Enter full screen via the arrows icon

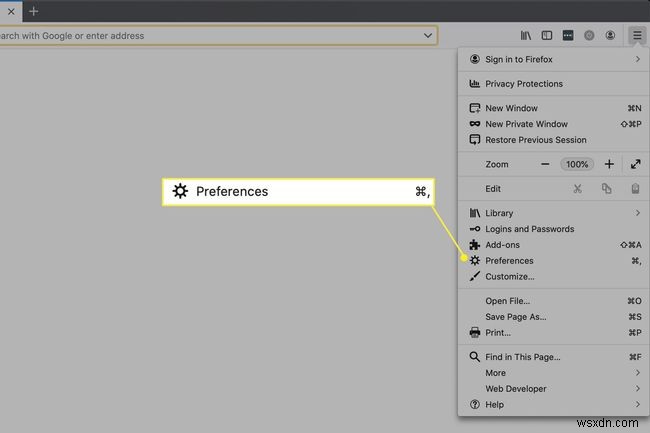pyautogui.click(x=635, y=164)
